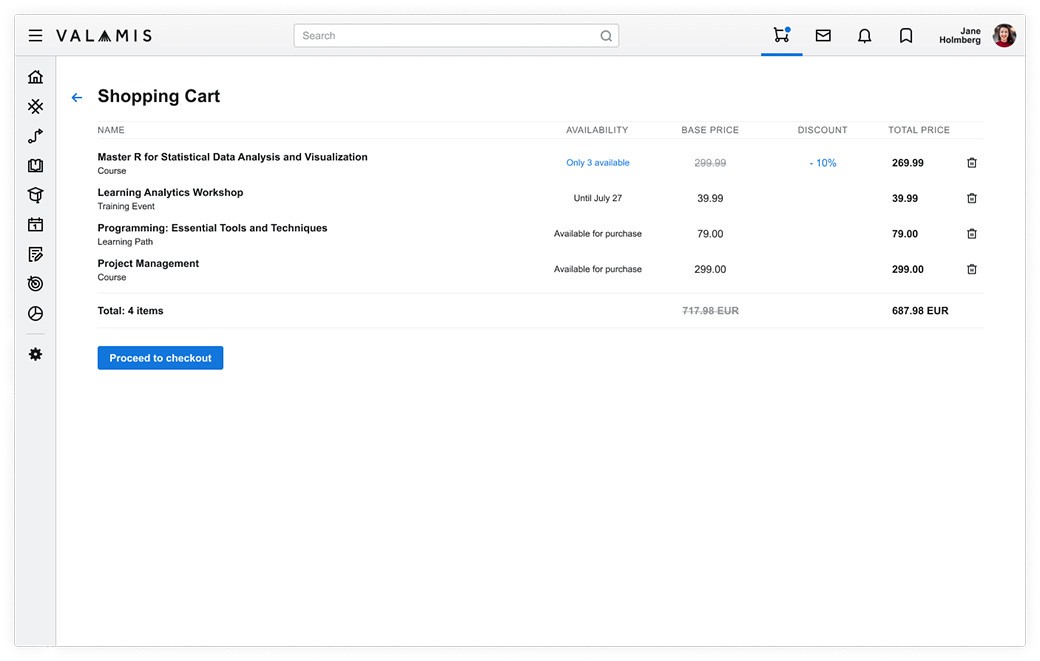Click the AVAILABILITY column header
Image resolution: width=1040 pixels, height=661 pixels.
tap(597, 130)
